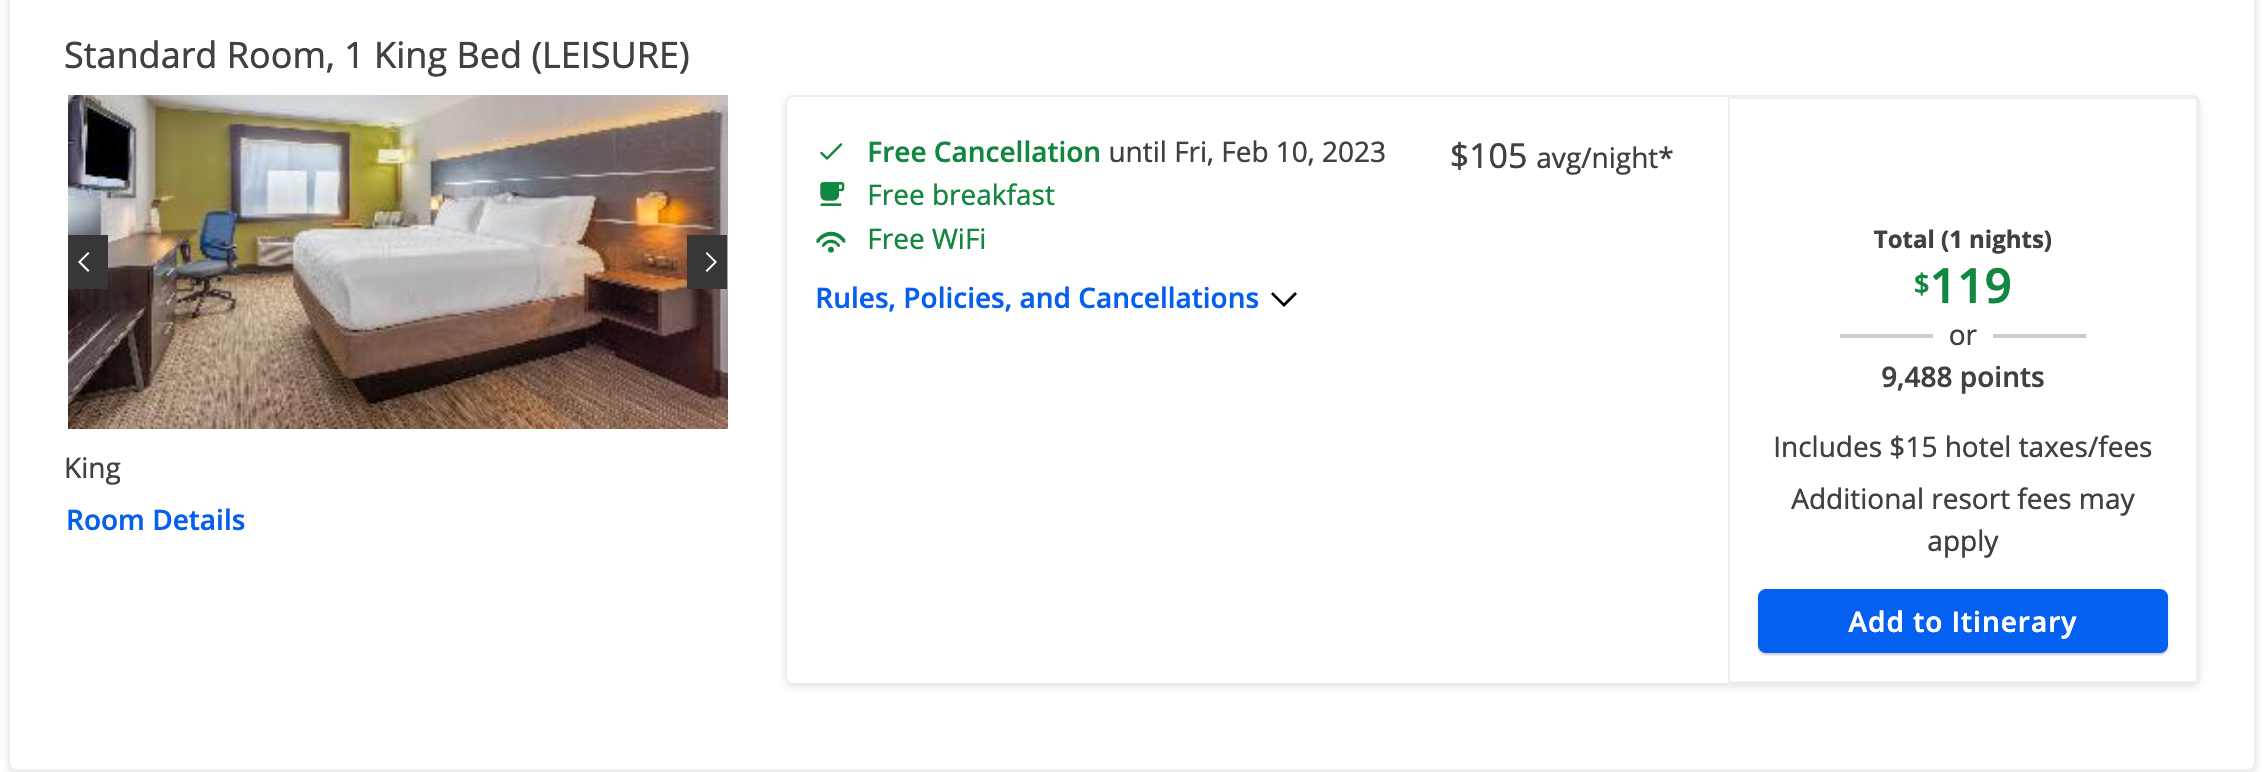Click the Free Cancellation checkmark icon
This screenshot has width=2262, height=772.
(x=831, y=152)
